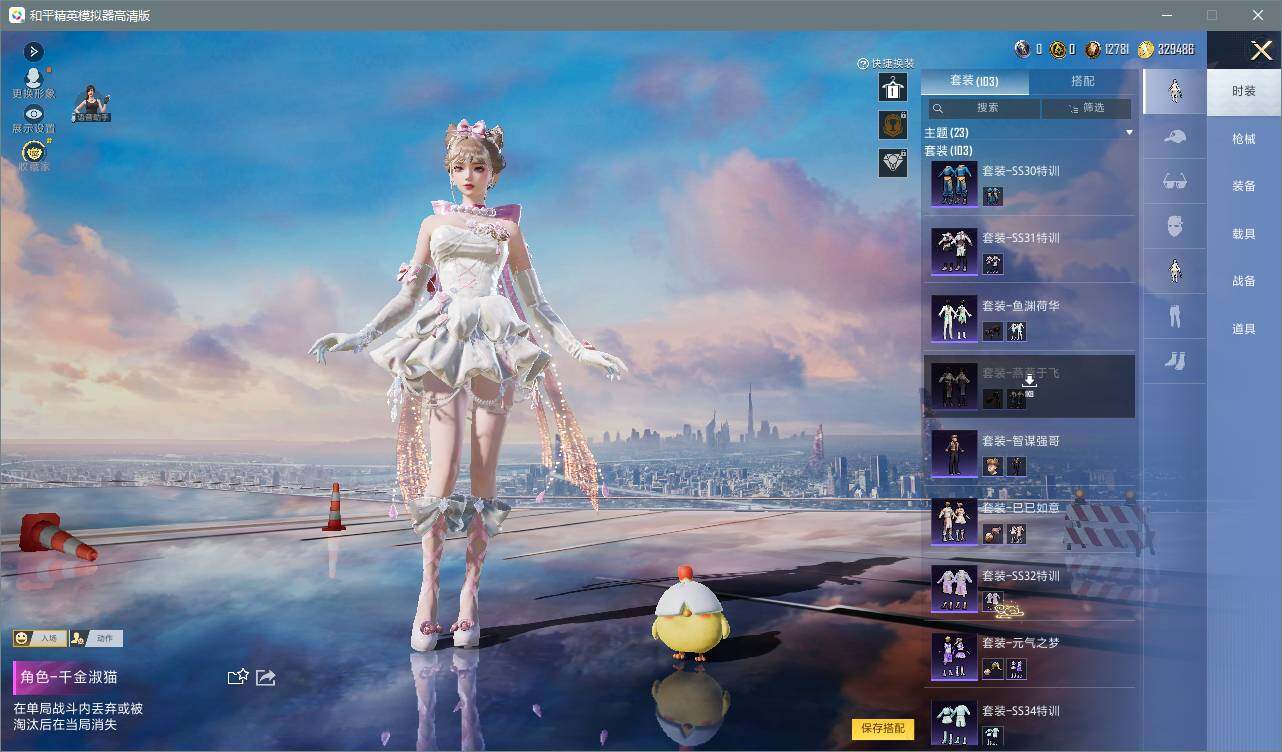Select the cap headwear category icon
This screenshot has height=752, width=1282.
(x=1175, y=137)
